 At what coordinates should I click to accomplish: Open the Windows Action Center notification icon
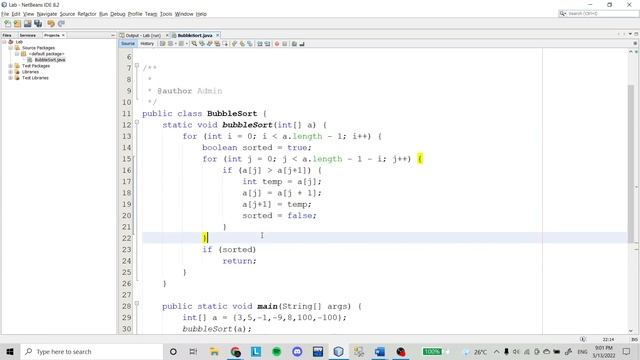(627, 351)
